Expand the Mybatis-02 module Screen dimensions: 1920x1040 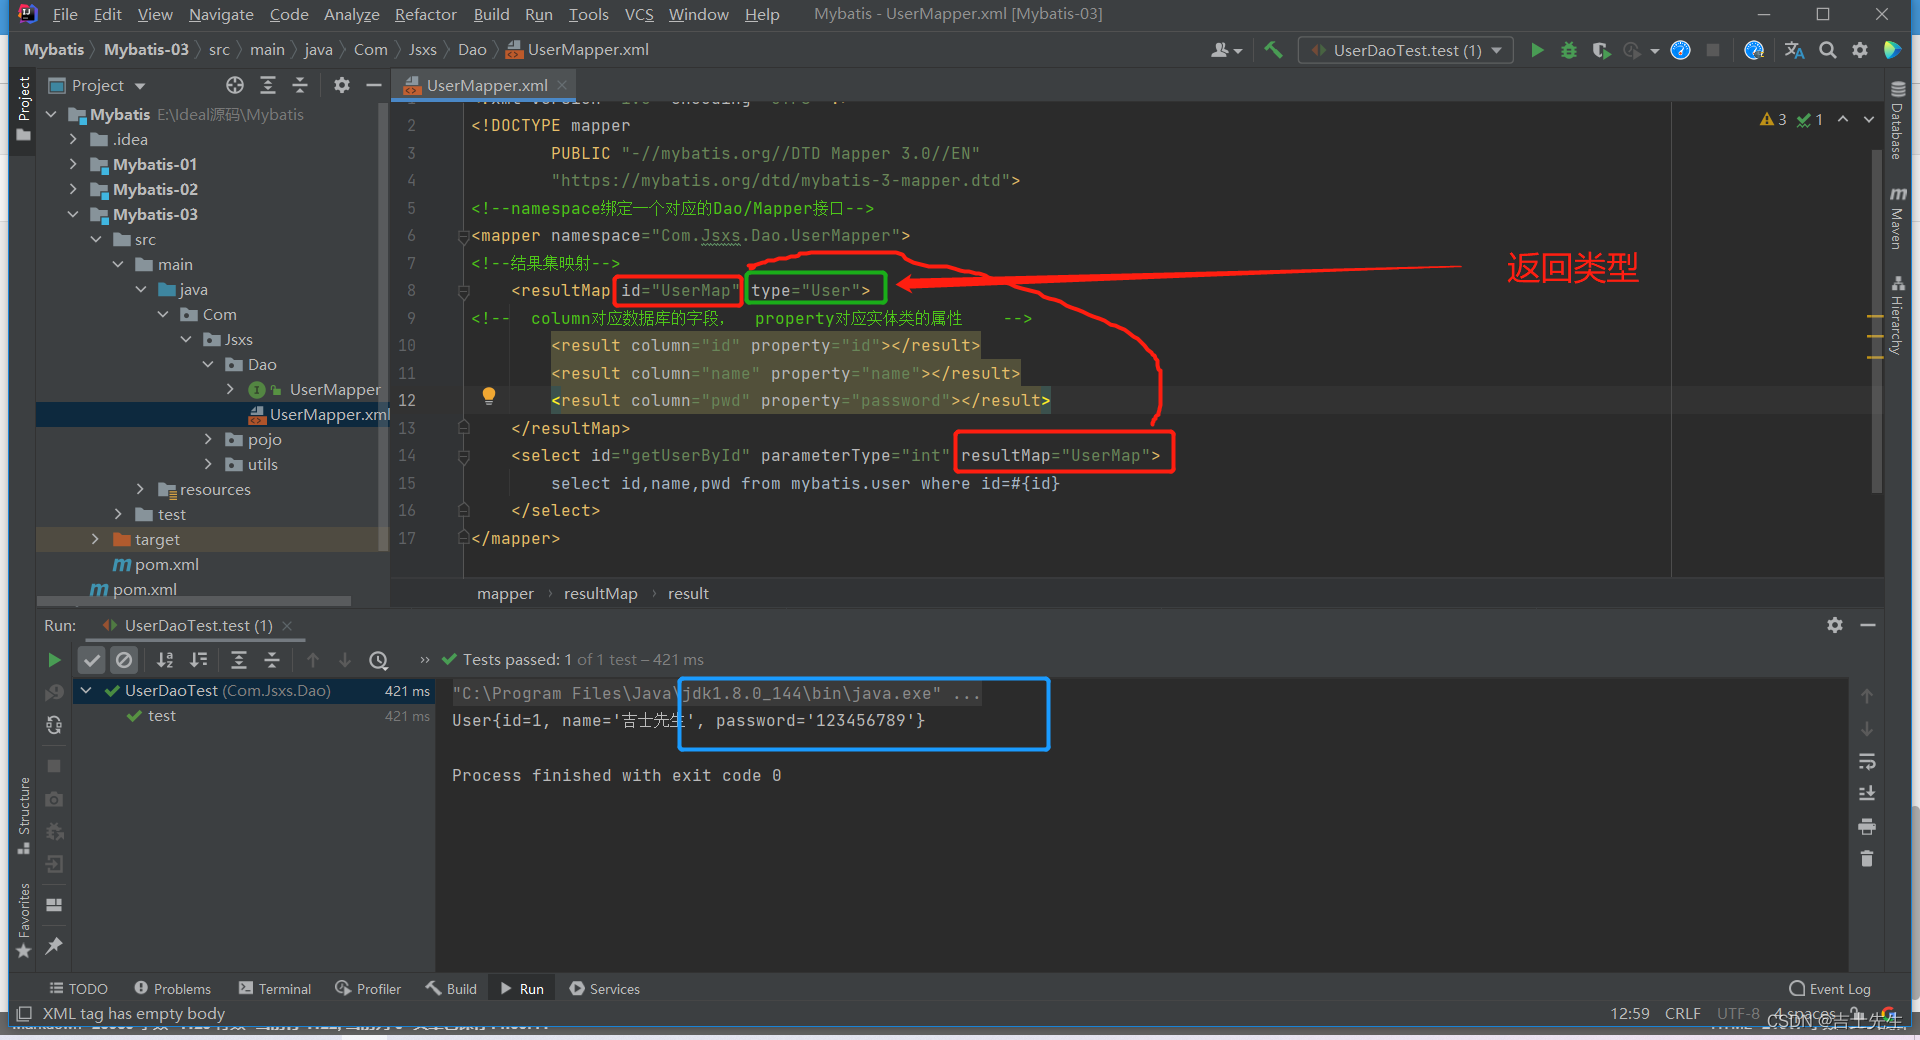pyautogui.click(x=73, y=189)
